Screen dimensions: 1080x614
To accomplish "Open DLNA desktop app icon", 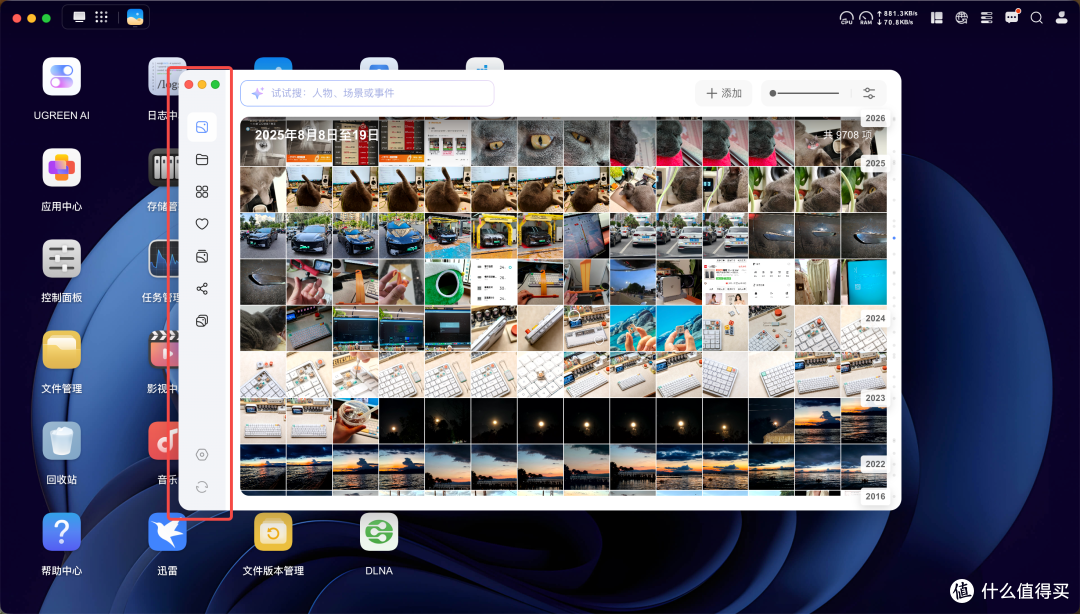I will (x=379, y=532).
